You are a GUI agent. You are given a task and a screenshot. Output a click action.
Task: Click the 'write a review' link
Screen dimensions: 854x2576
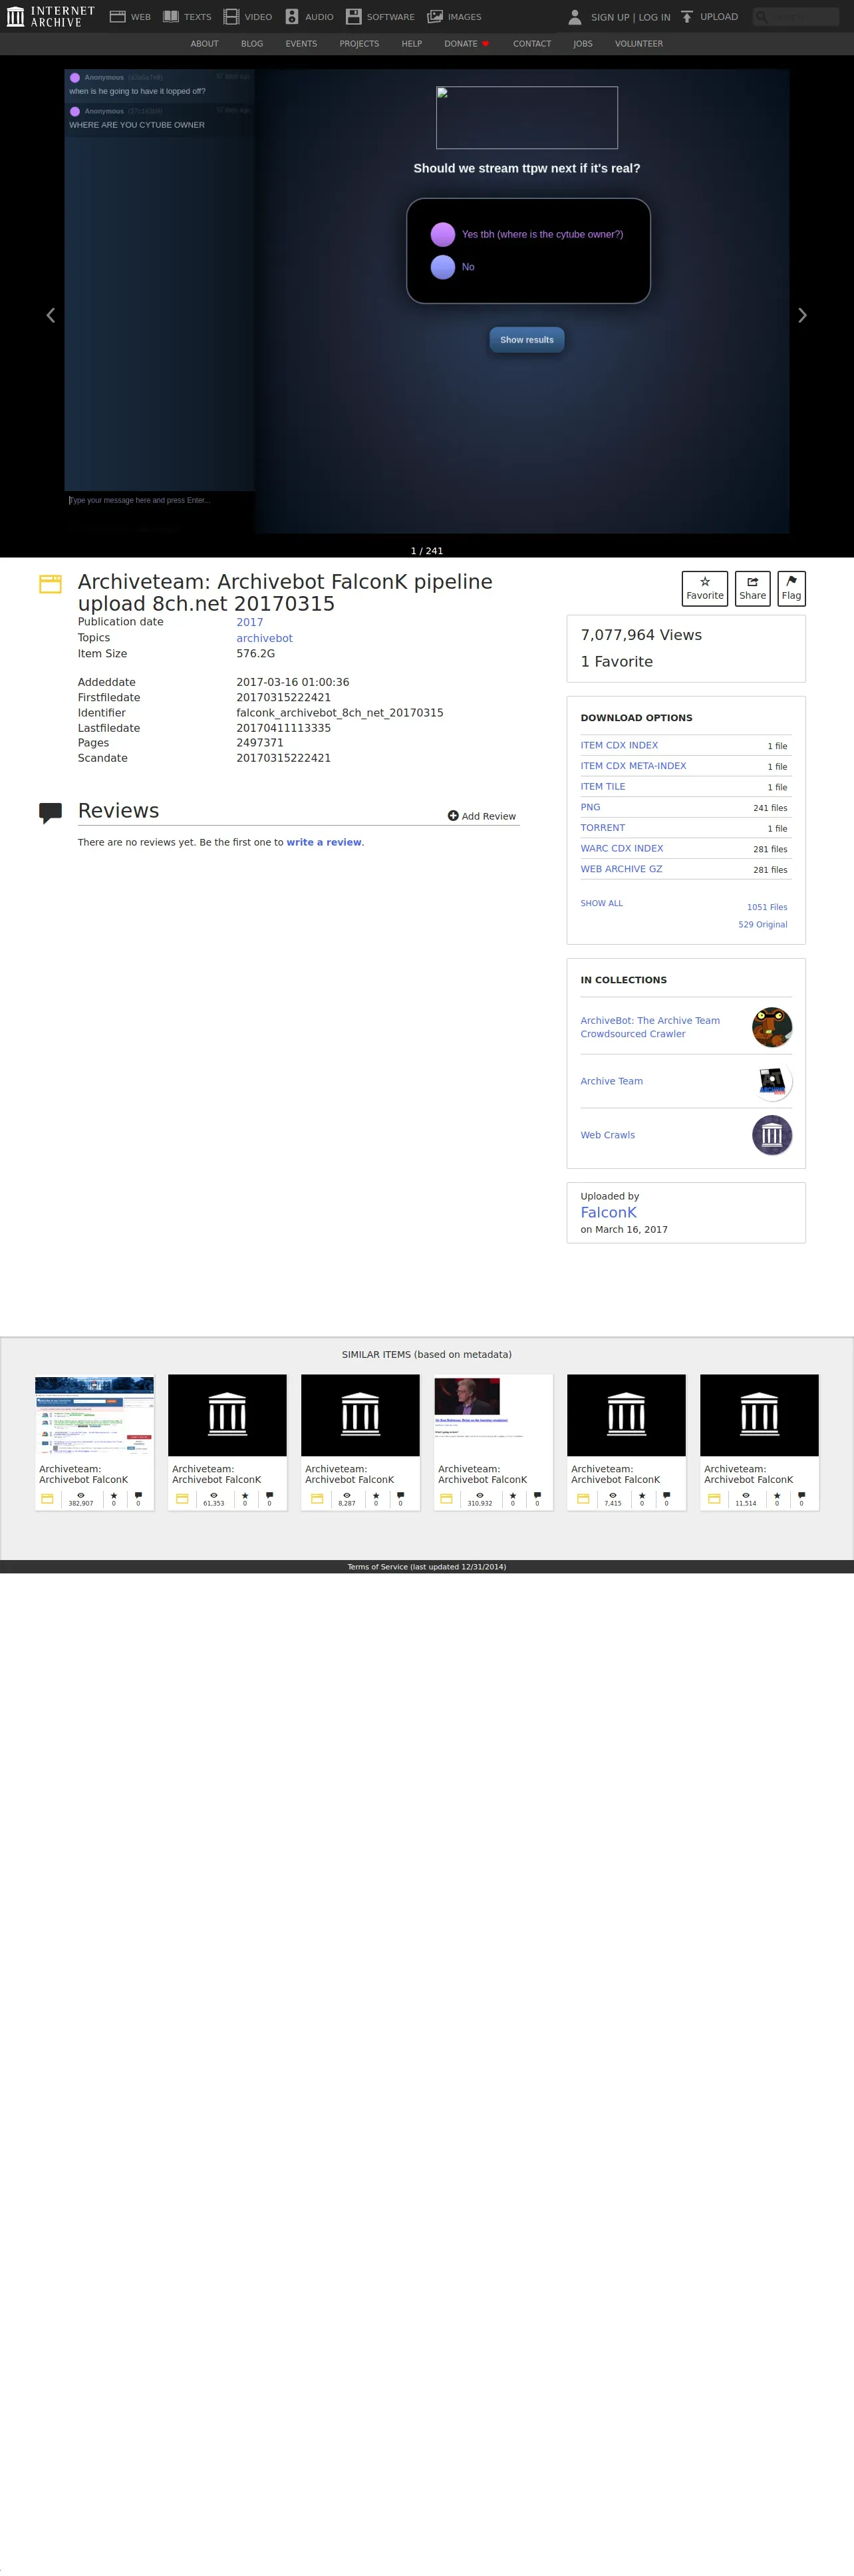coord(324,842)
